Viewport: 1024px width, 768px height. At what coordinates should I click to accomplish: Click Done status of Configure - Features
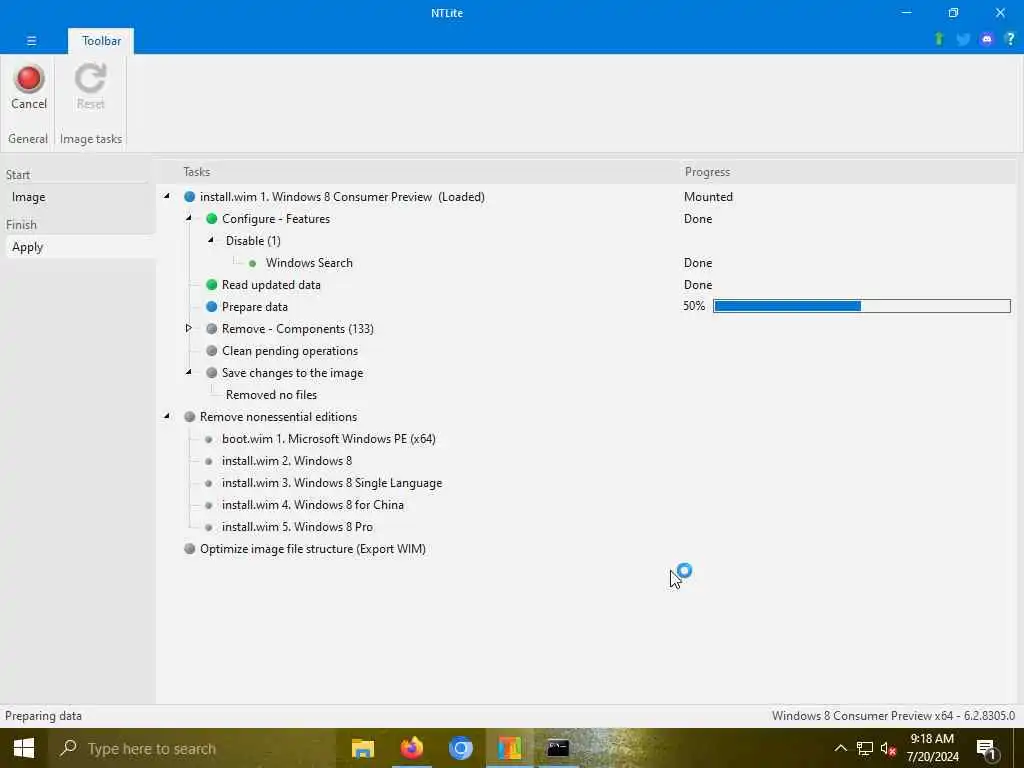(697, 219)
